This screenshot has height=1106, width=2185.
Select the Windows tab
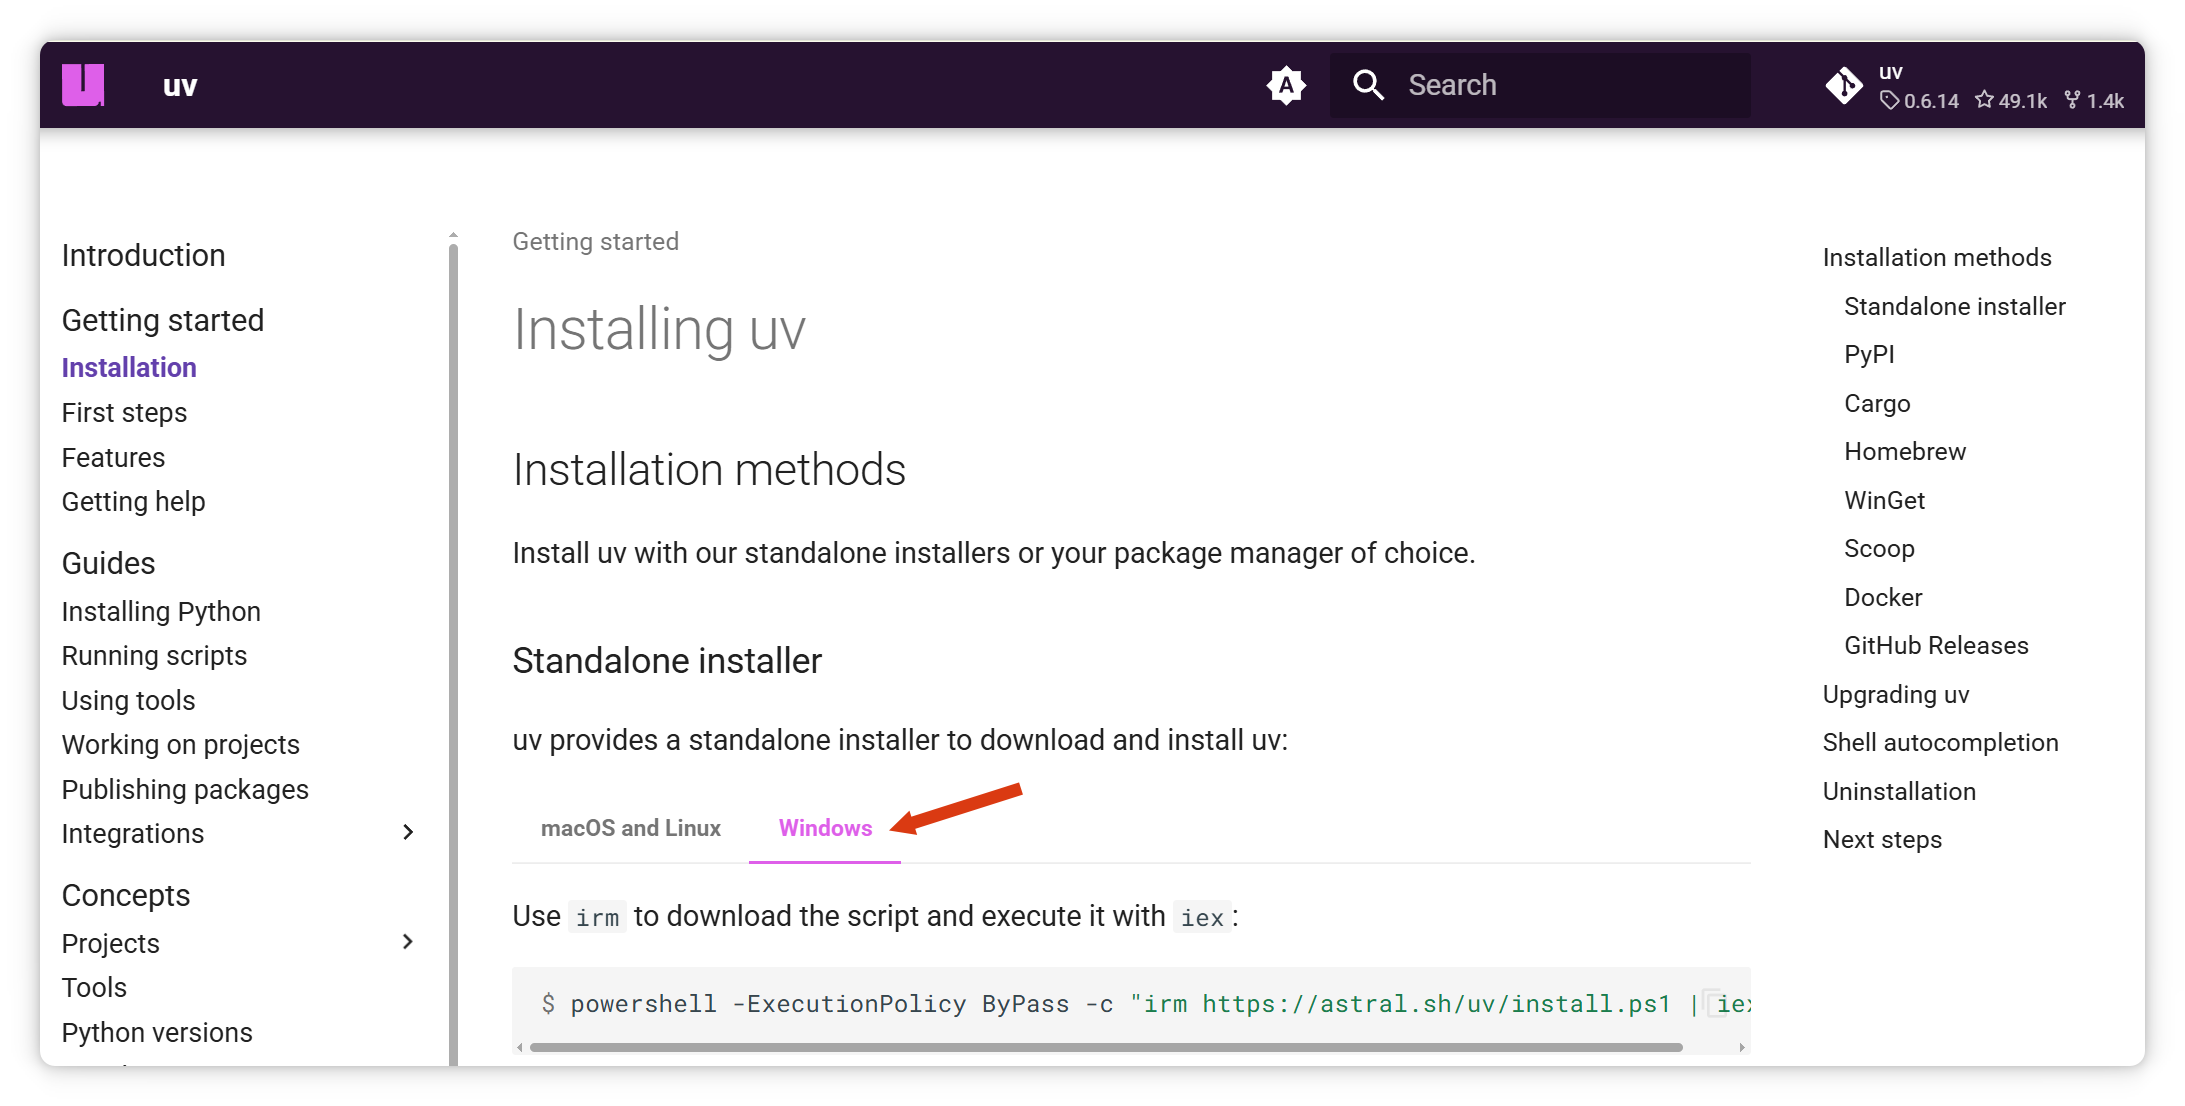825,828
